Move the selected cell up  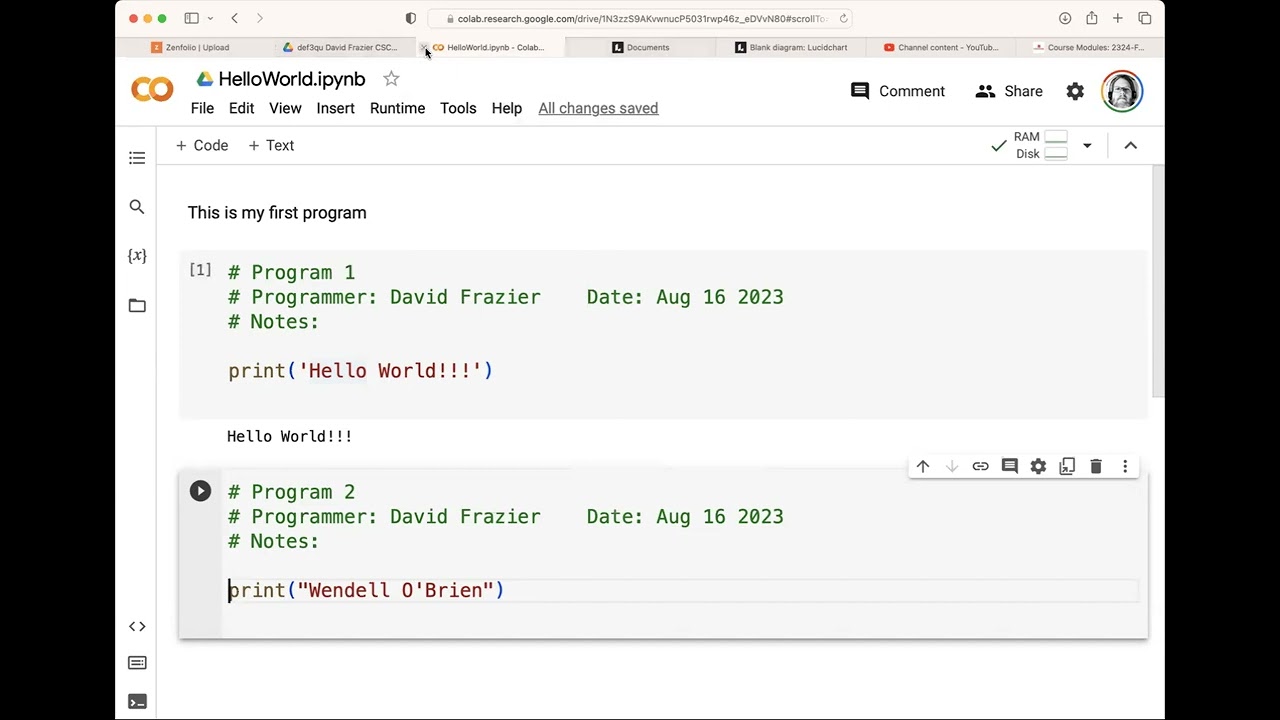[923, 467]
